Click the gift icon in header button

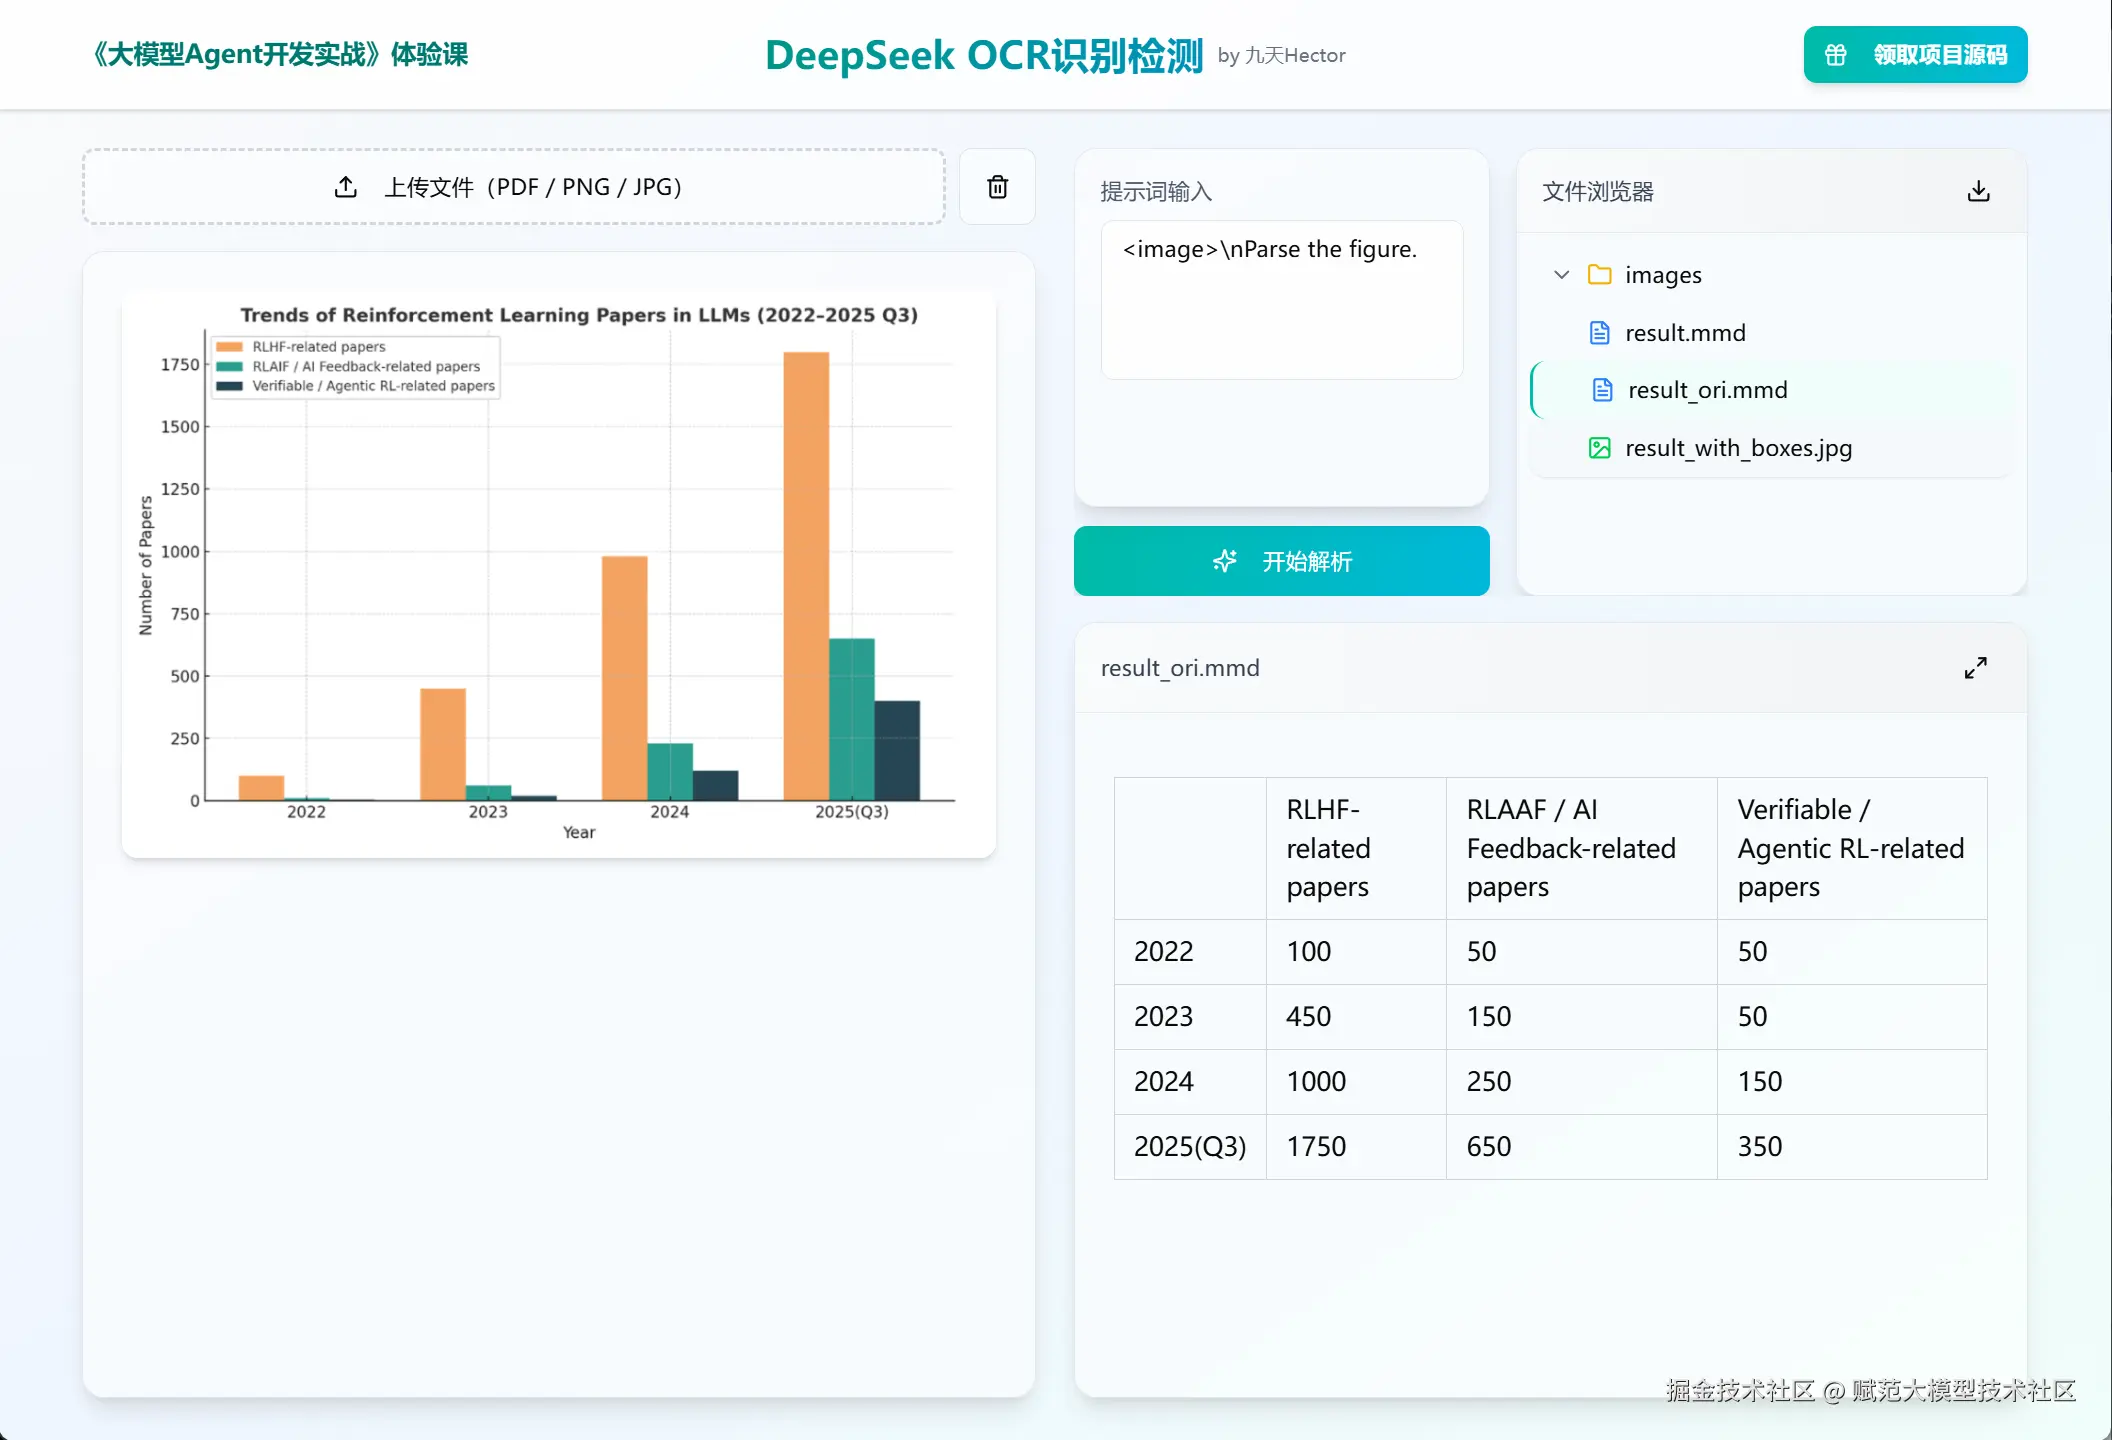point(1836,55)
